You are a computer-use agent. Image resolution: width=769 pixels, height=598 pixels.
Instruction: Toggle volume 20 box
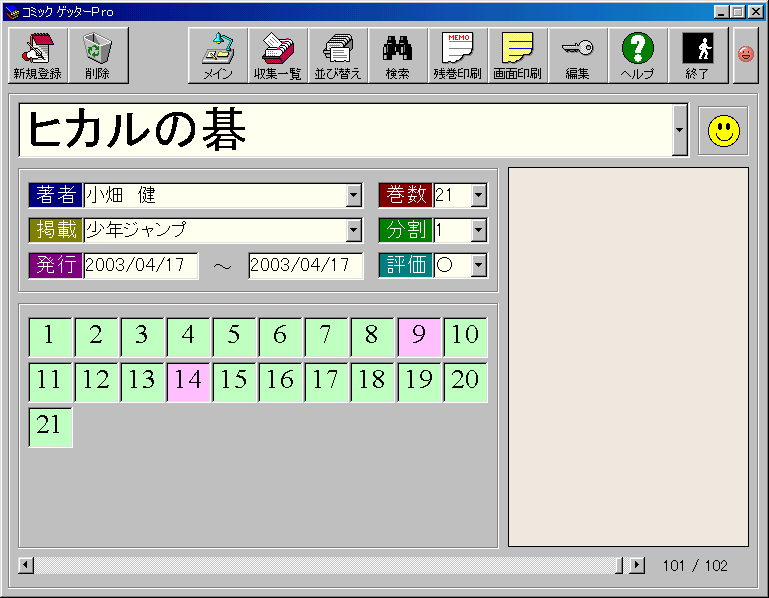coord(465,382)
